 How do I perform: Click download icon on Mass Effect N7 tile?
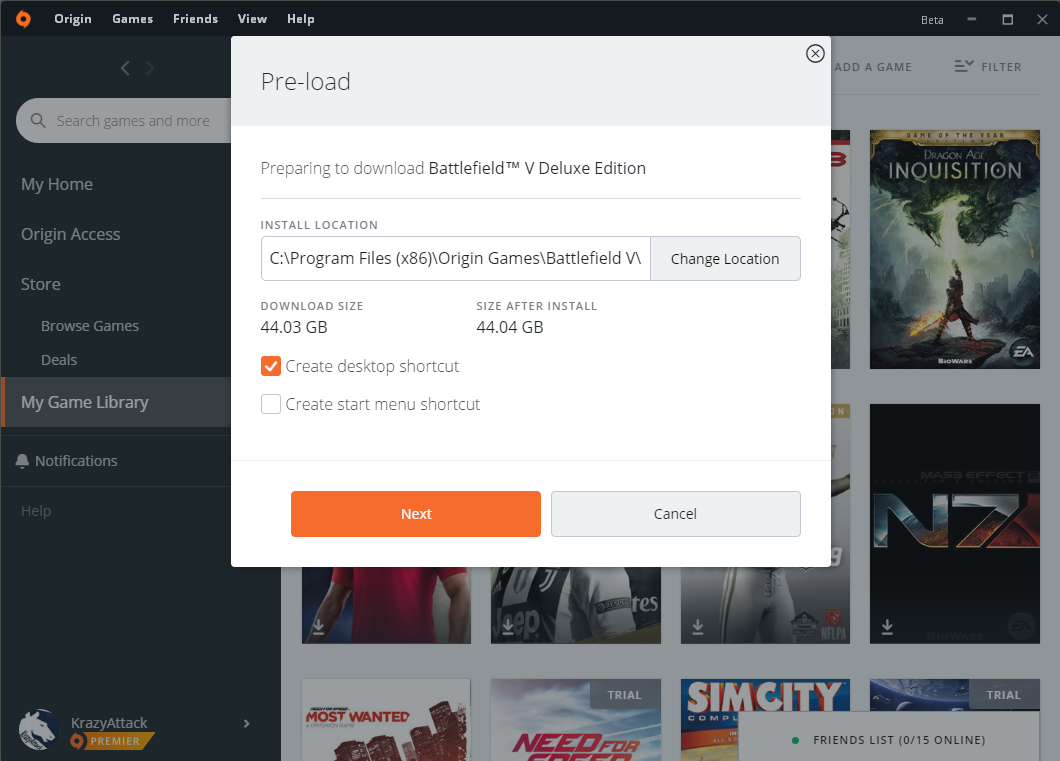[887, 627]
